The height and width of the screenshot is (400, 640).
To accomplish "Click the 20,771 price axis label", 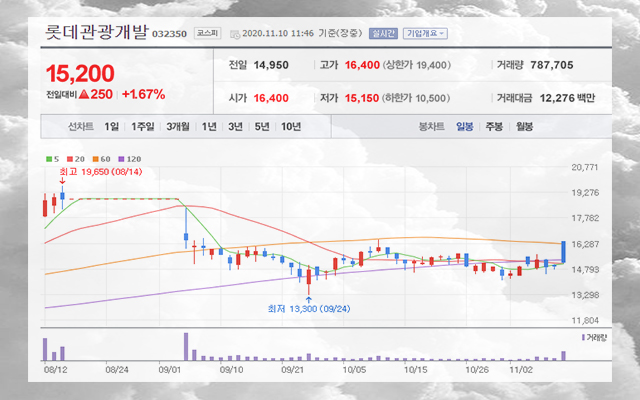I will coord(585,167).
